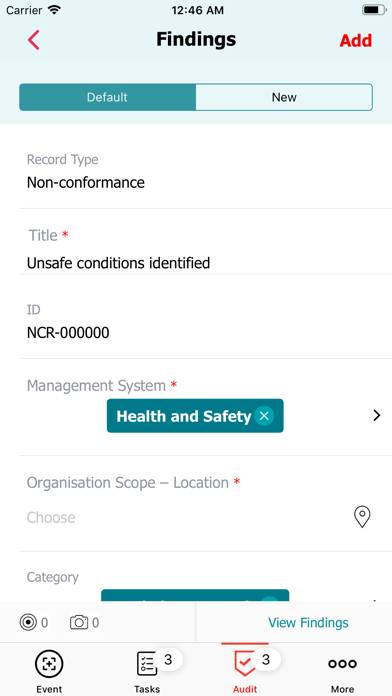This screenshot has height=696, width=392.
Task: Tap the red back arrow icon
Action: point(34,40)
